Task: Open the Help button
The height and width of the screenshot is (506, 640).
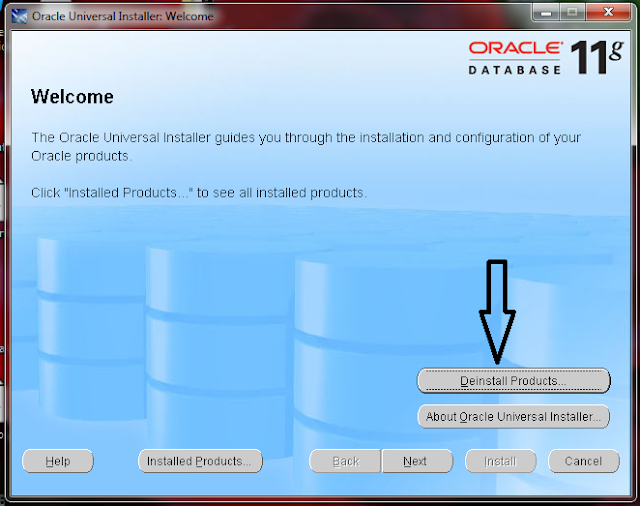Action: (x=58, y=461)
